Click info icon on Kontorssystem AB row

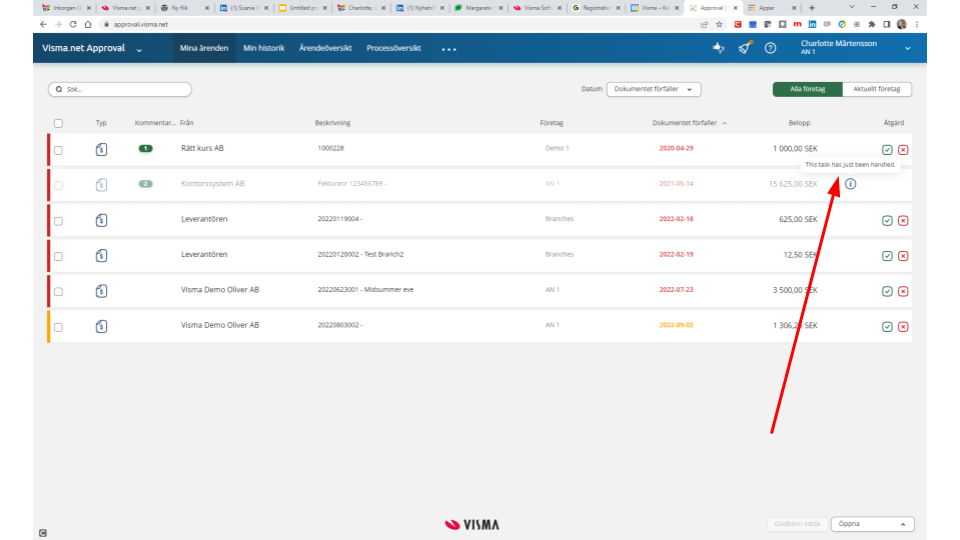850,184
